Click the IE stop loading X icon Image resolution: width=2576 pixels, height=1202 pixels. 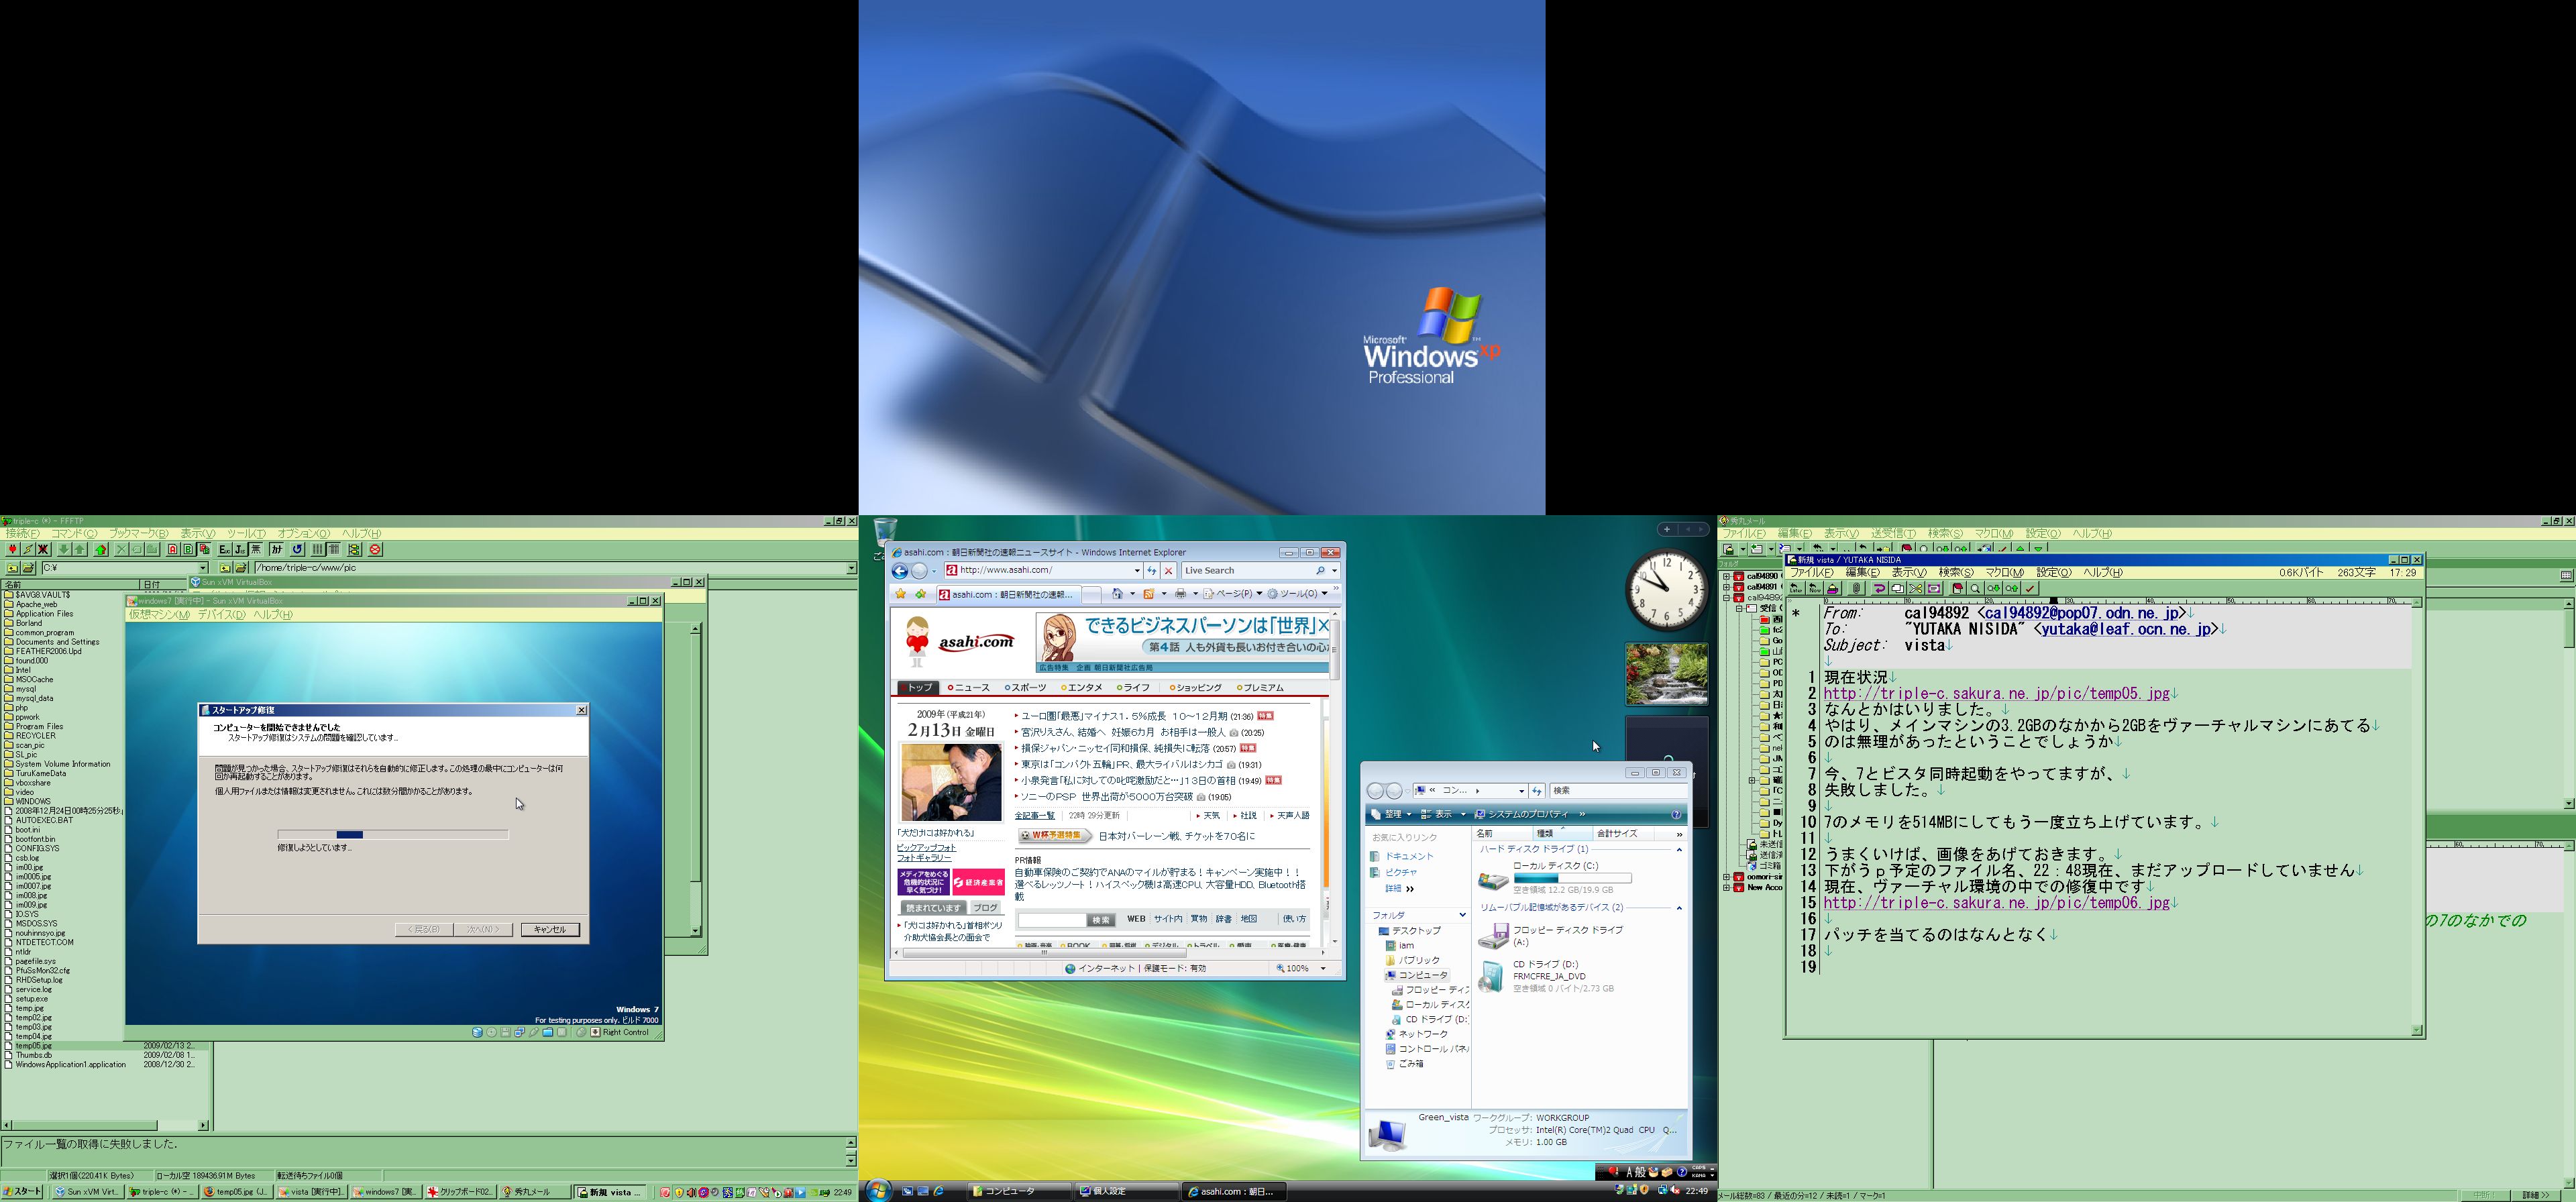[1168, 570]
